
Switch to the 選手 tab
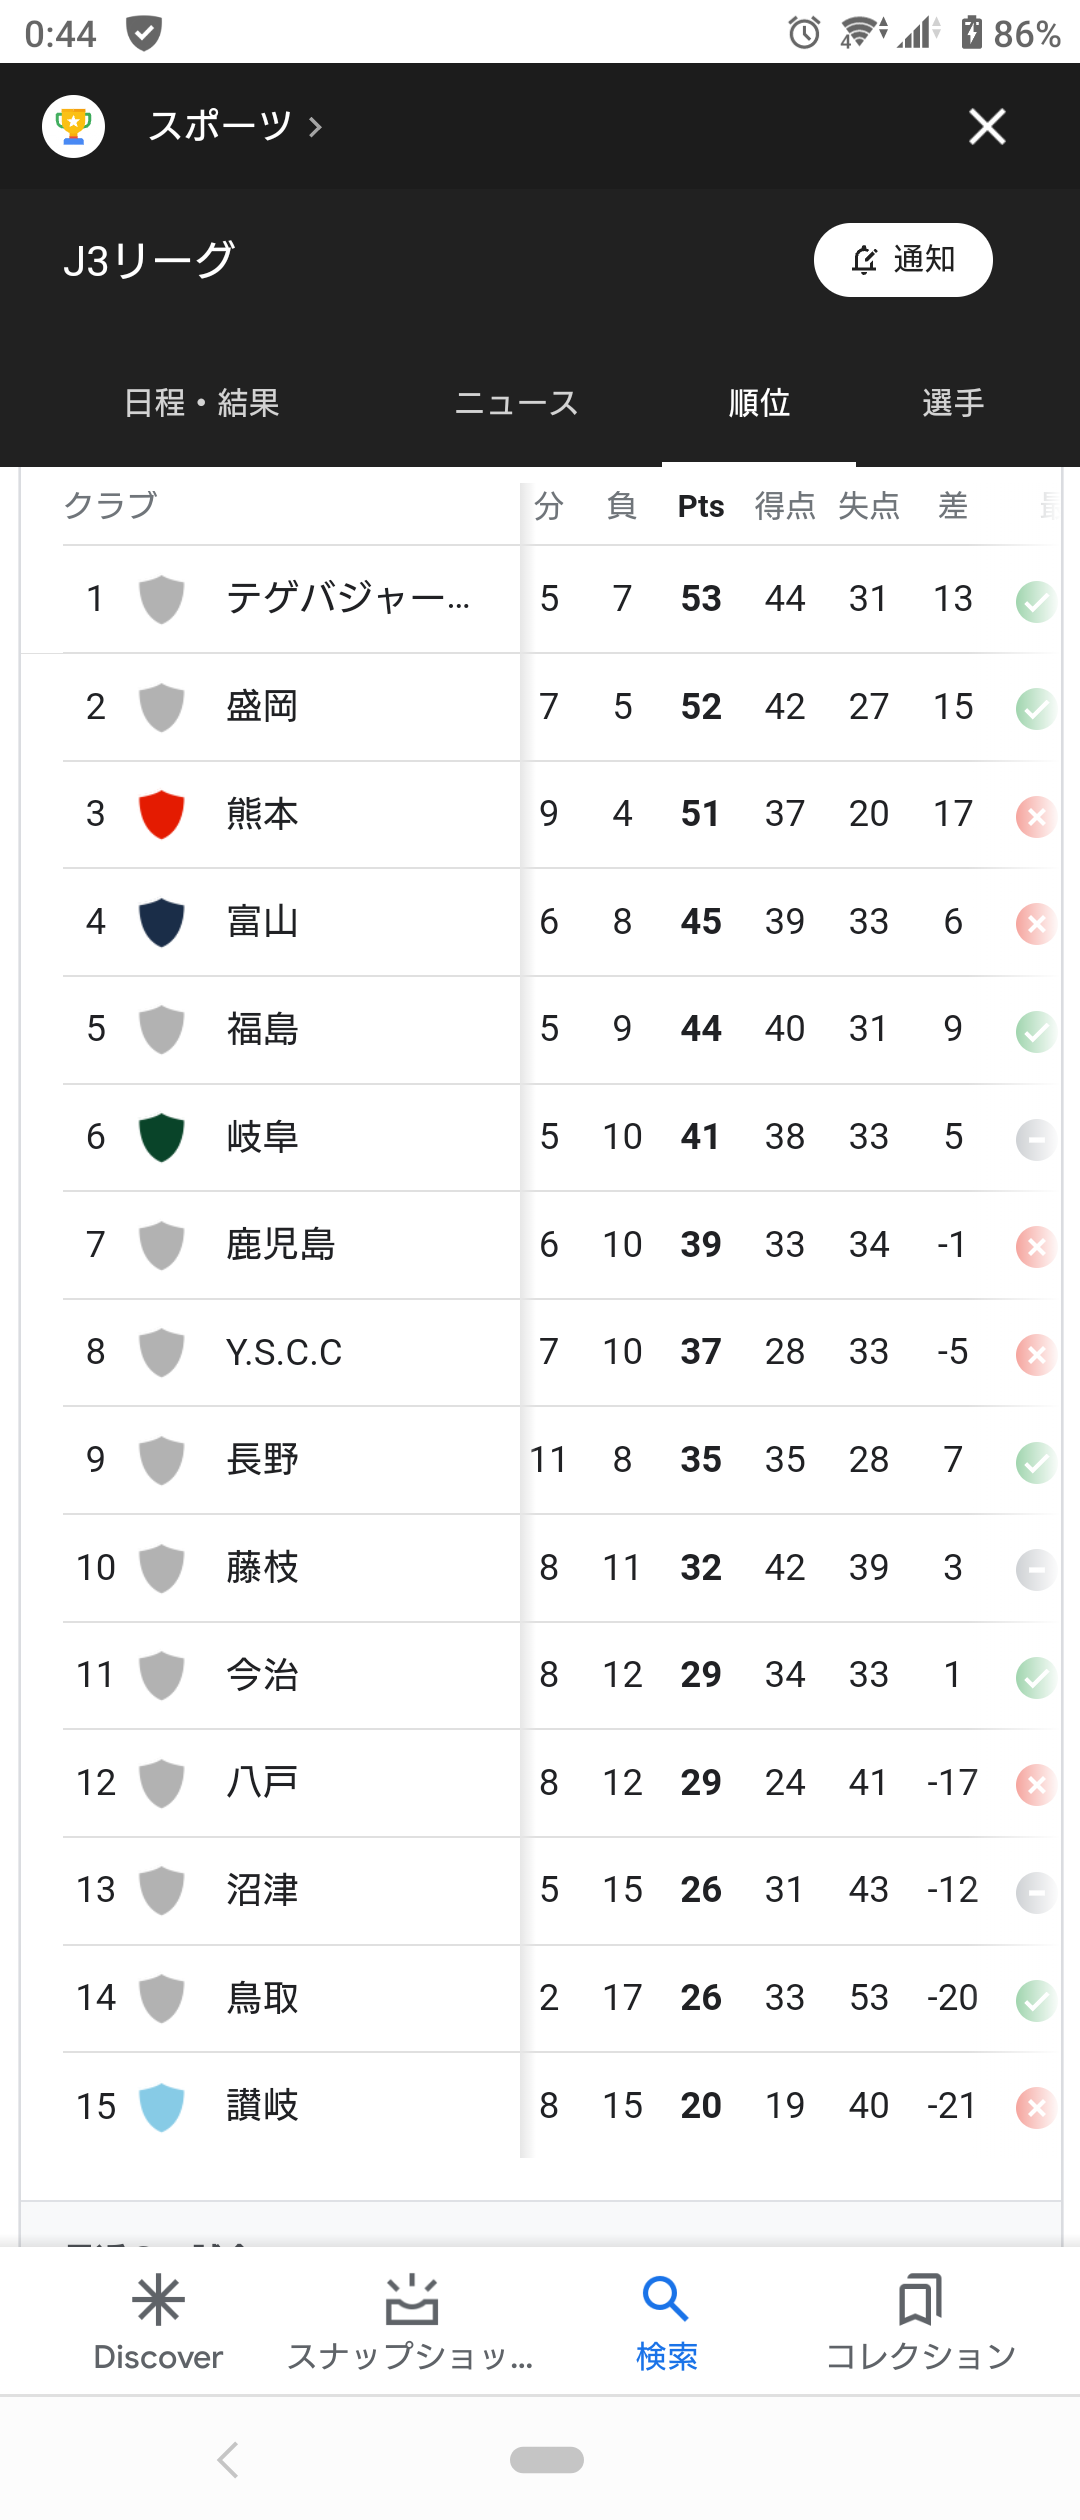952,403
